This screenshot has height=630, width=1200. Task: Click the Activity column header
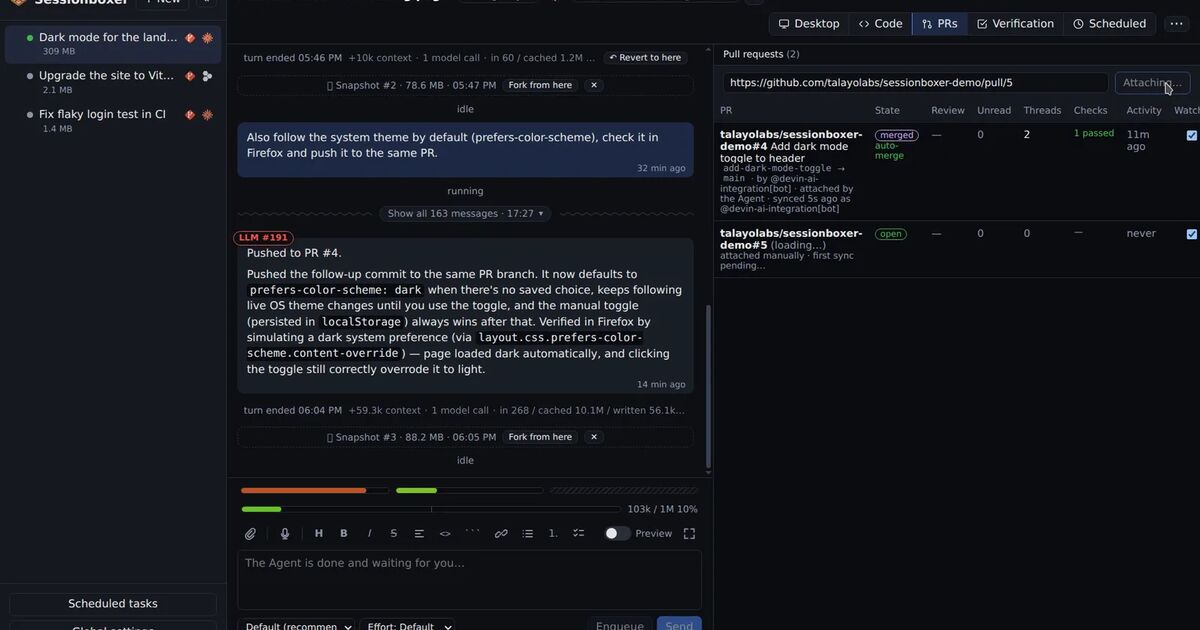(x=1144, y=111)
